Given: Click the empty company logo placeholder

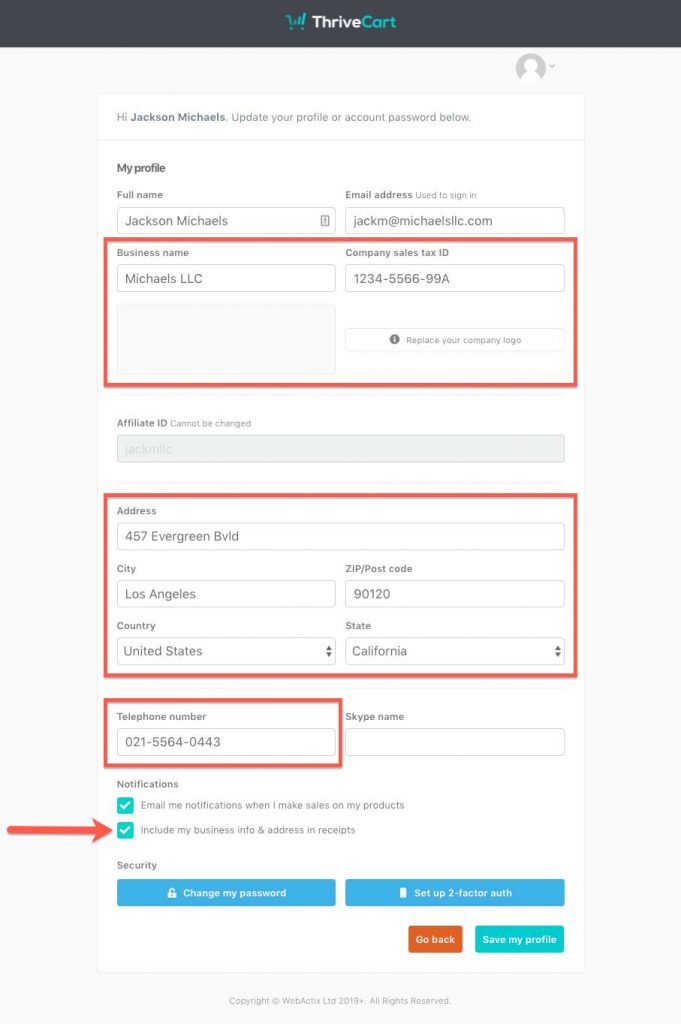Looking at the screenshot, I should click(x=225, y=339).
